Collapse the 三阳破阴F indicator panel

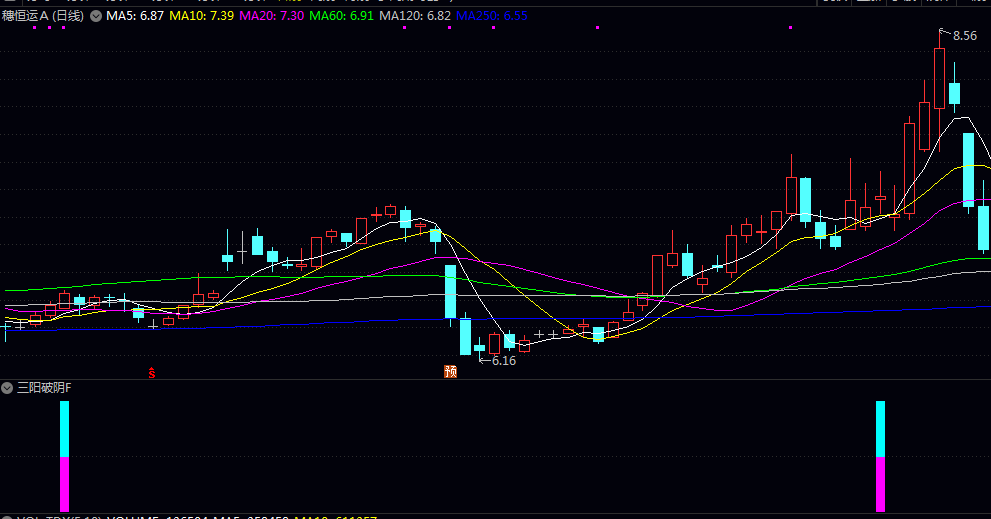point(7,388)
